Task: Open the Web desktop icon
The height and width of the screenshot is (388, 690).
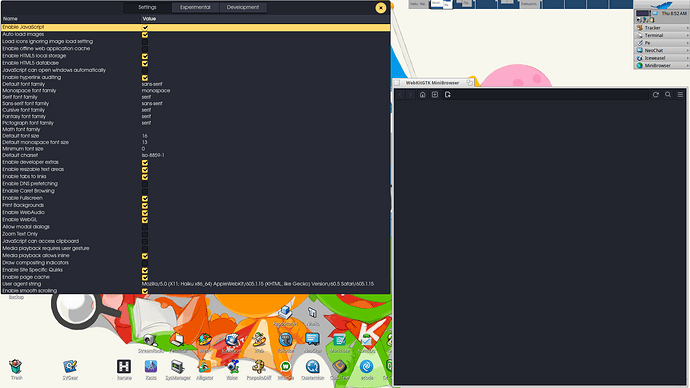Action: click(259, 343)
